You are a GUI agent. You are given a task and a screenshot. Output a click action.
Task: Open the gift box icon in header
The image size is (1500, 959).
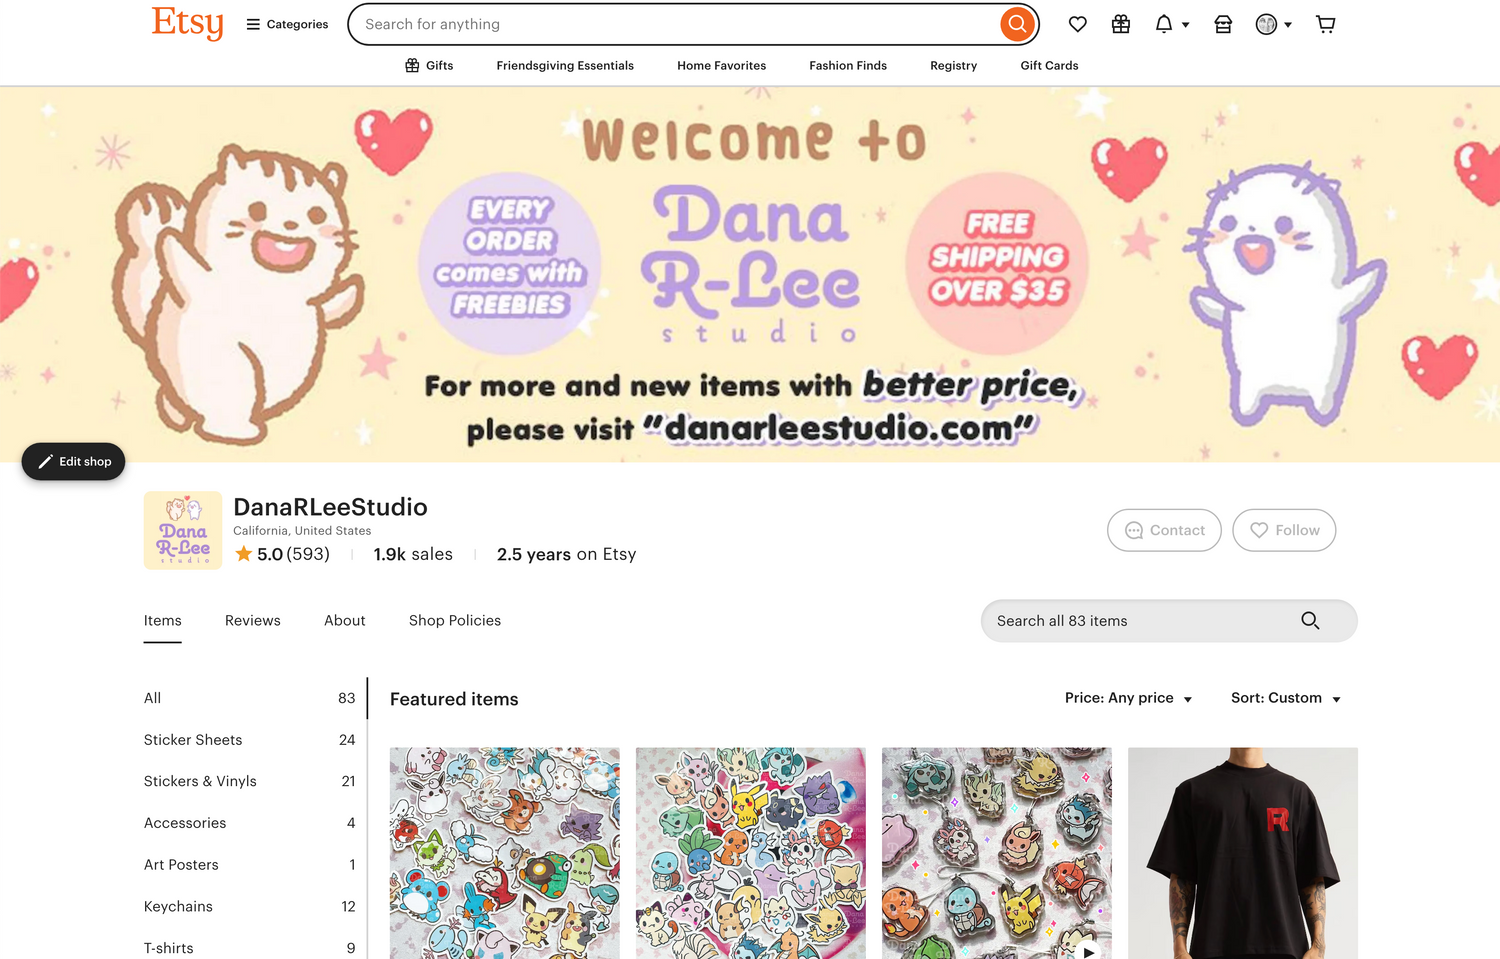click(x=1121, y=24)
